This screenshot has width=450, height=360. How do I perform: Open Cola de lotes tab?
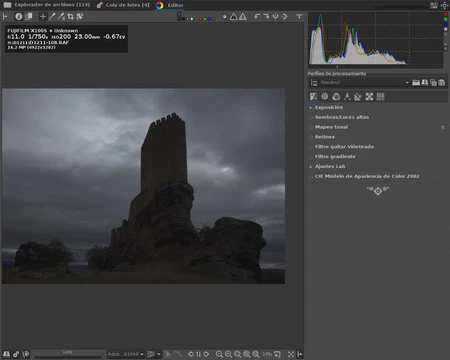point(123,5)
